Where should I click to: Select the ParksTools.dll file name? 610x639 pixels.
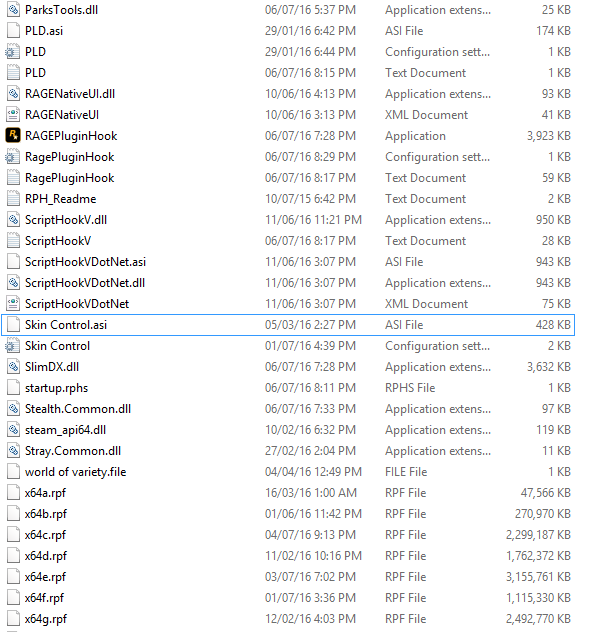click(x=62, y=10)
